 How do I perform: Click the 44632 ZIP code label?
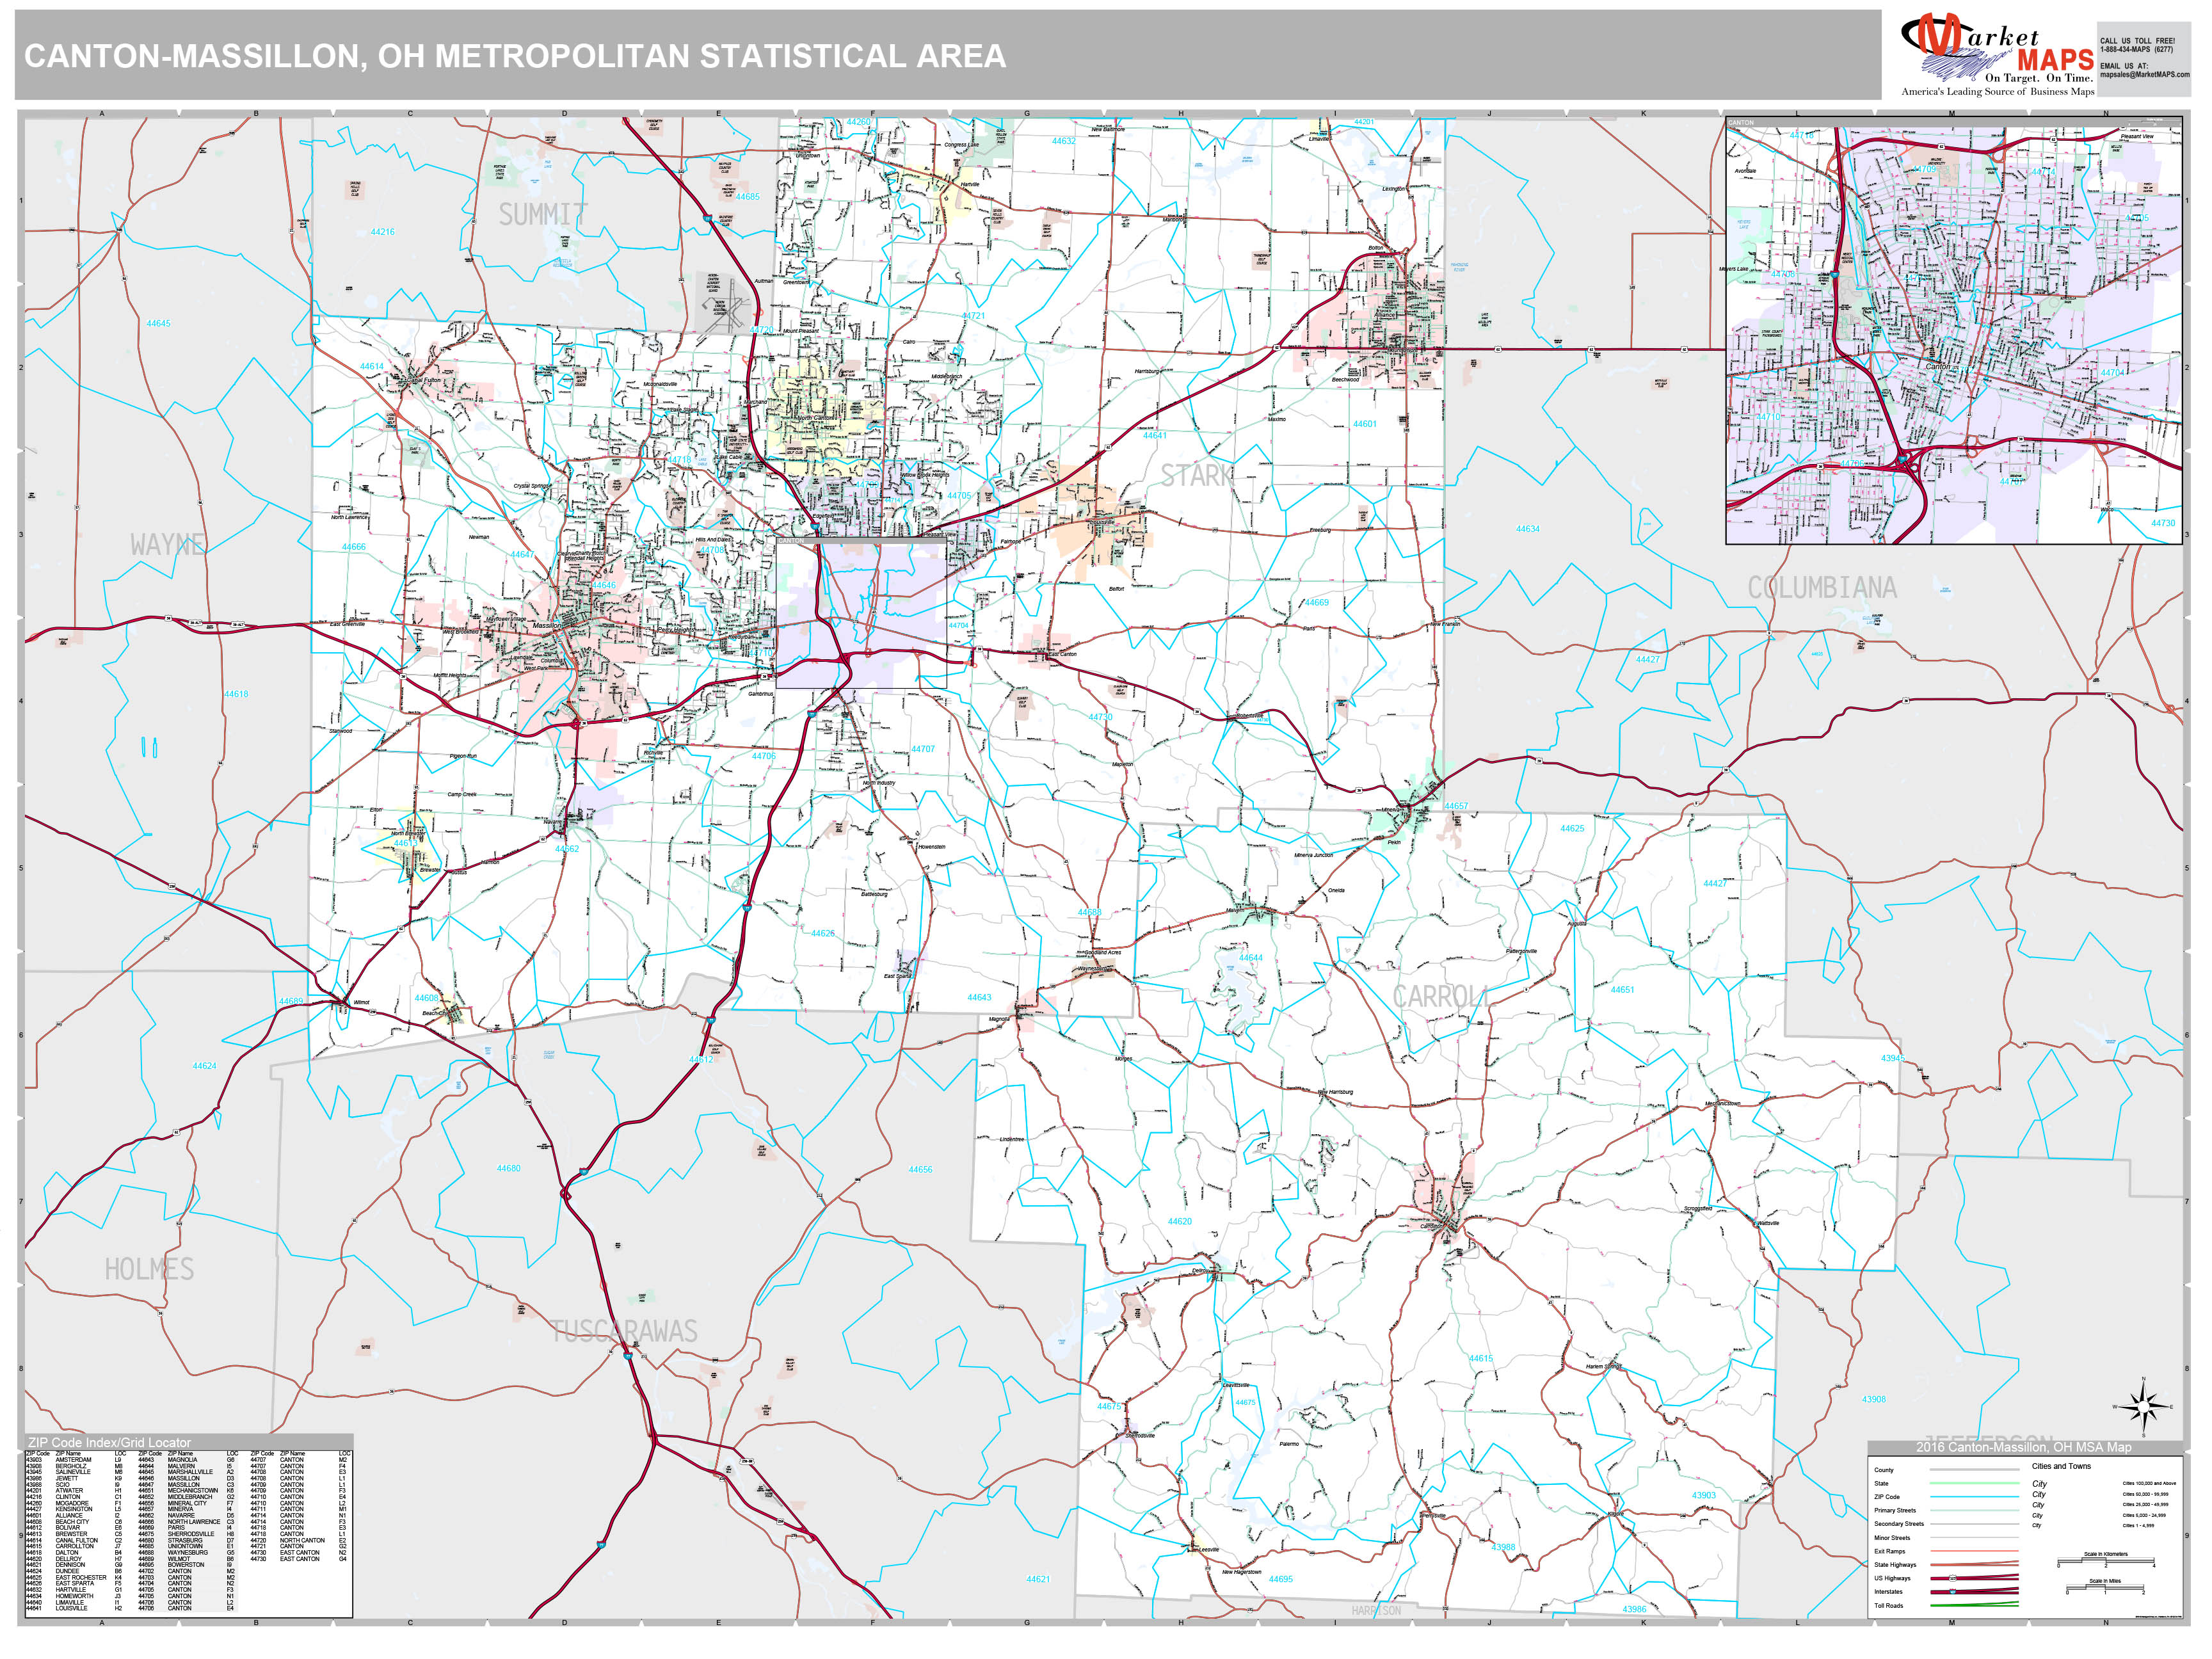pos(1063,141)
